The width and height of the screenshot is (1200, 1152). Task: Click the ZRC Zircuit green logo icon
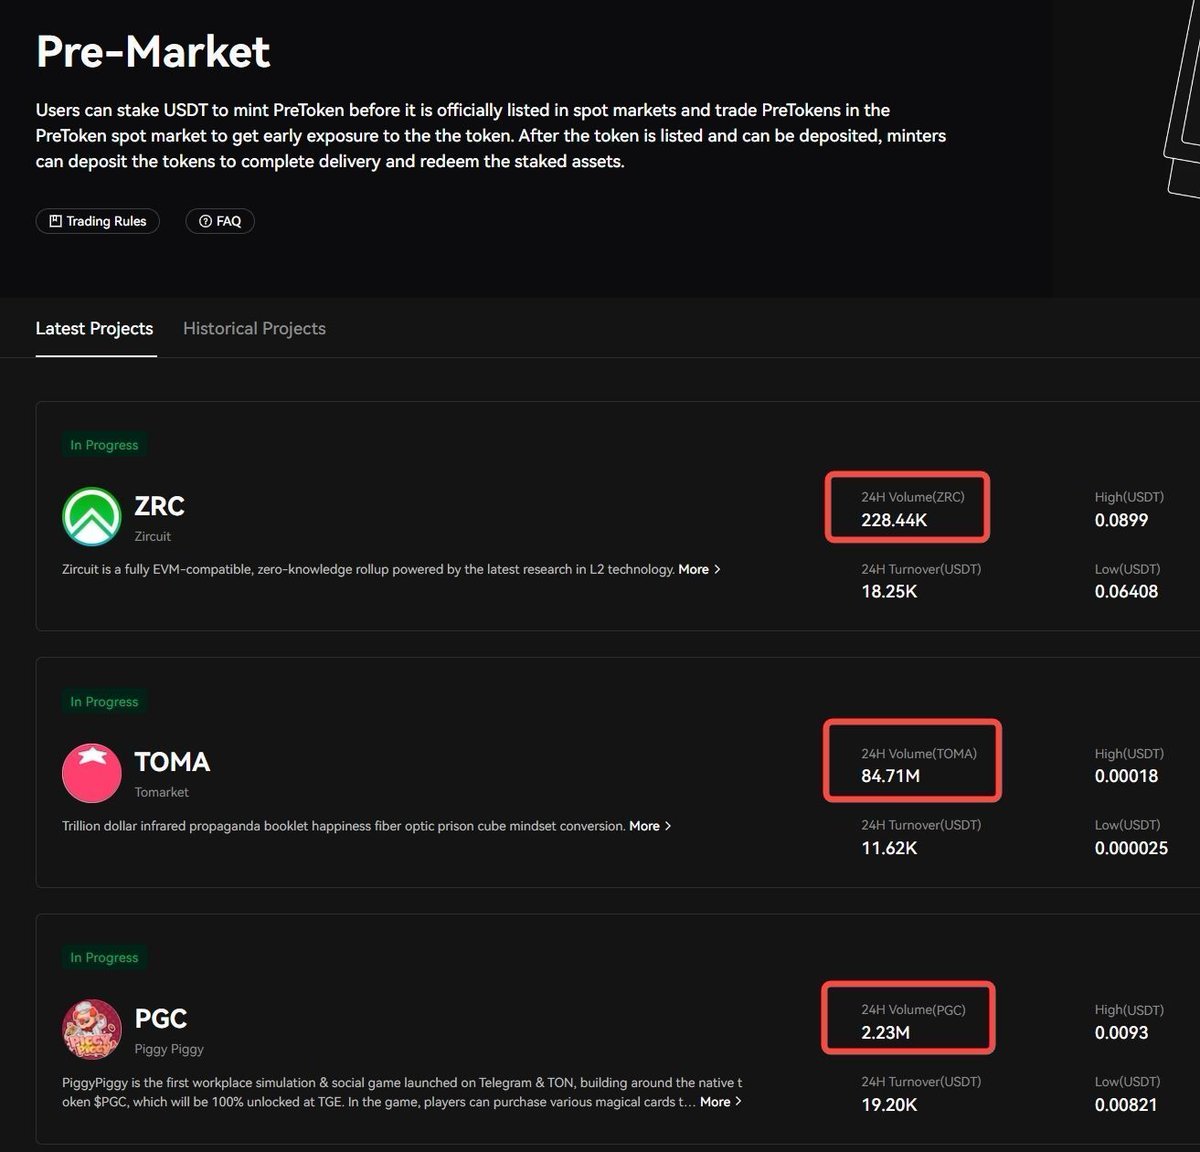pos(92,516)
